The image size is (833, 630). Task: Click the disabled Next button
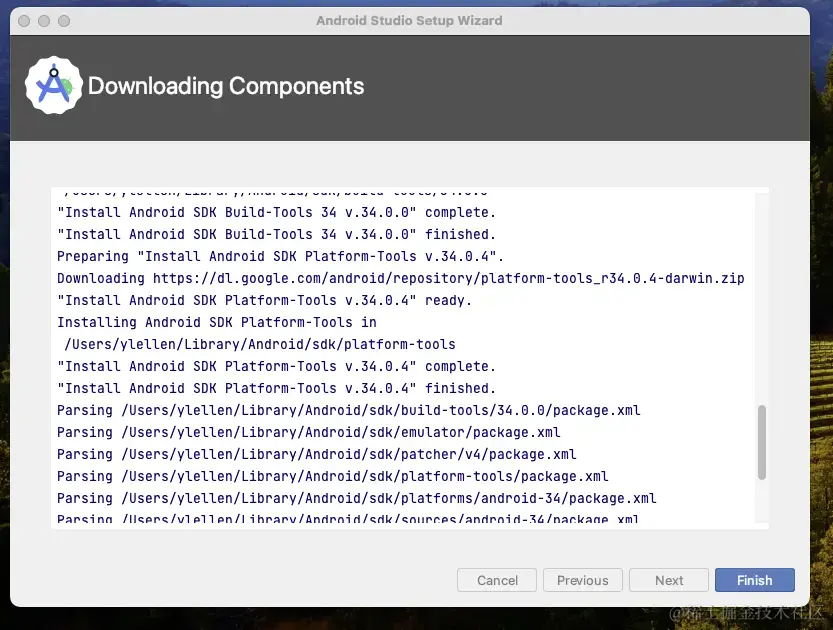(x=669, y=580)
